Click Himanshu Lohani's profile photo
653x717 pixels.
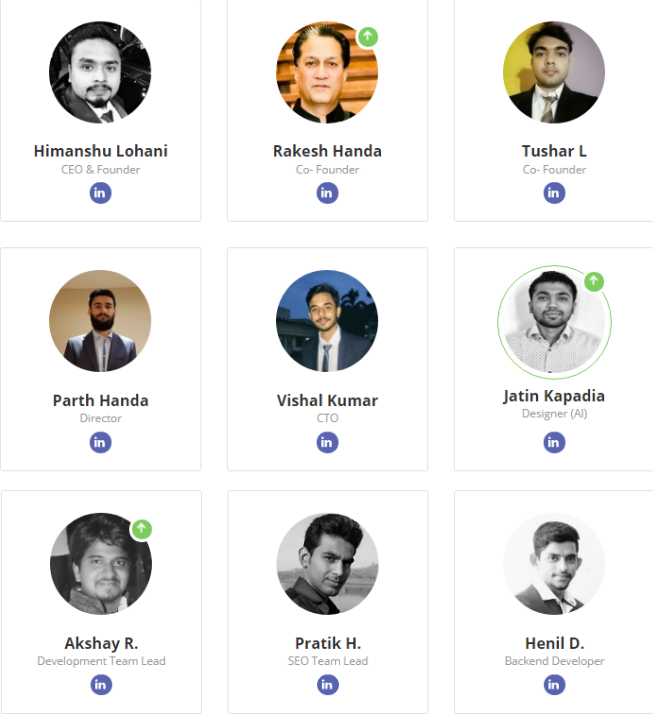[100, 72]
